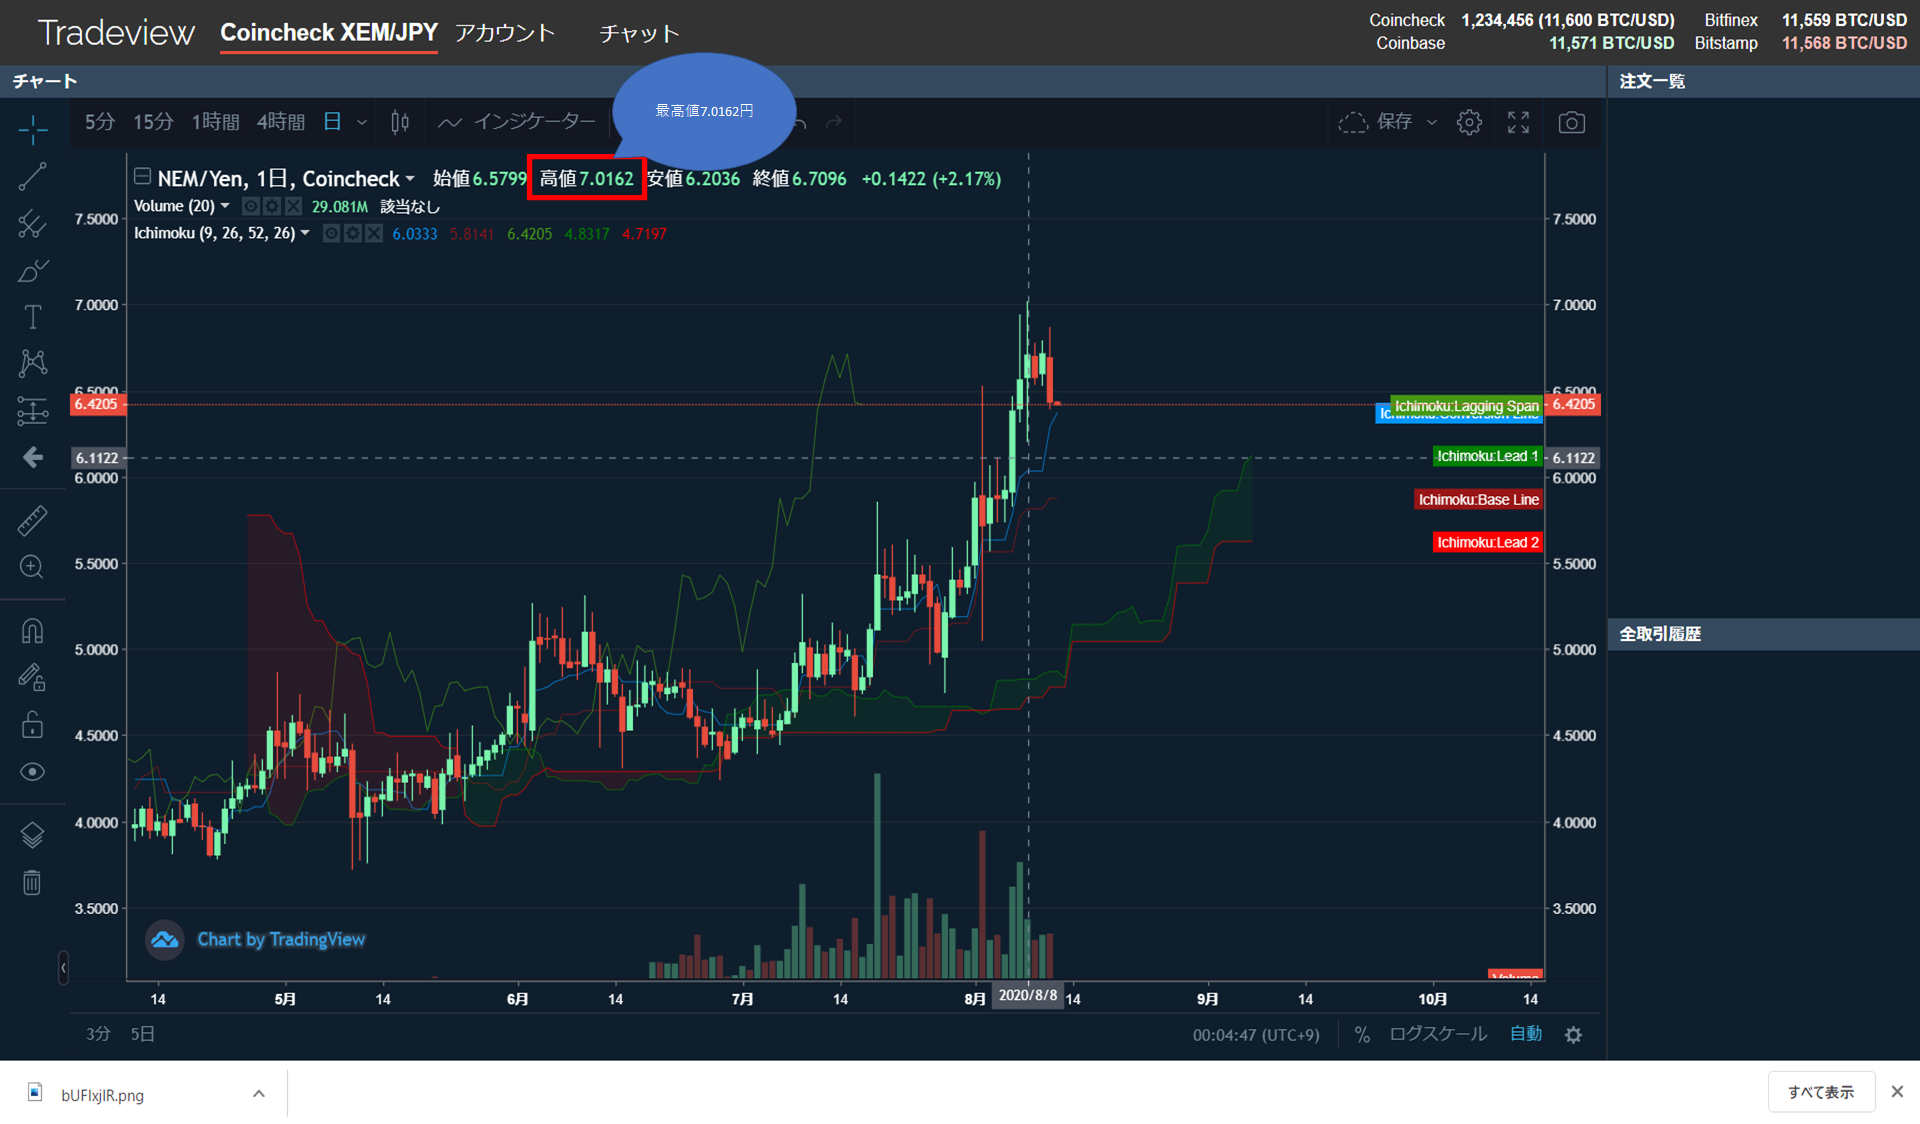1920x1124 pixels.
Task: Click the back arrow icon in sidebar
Action: pyautogui.click(x=32, y=457)
